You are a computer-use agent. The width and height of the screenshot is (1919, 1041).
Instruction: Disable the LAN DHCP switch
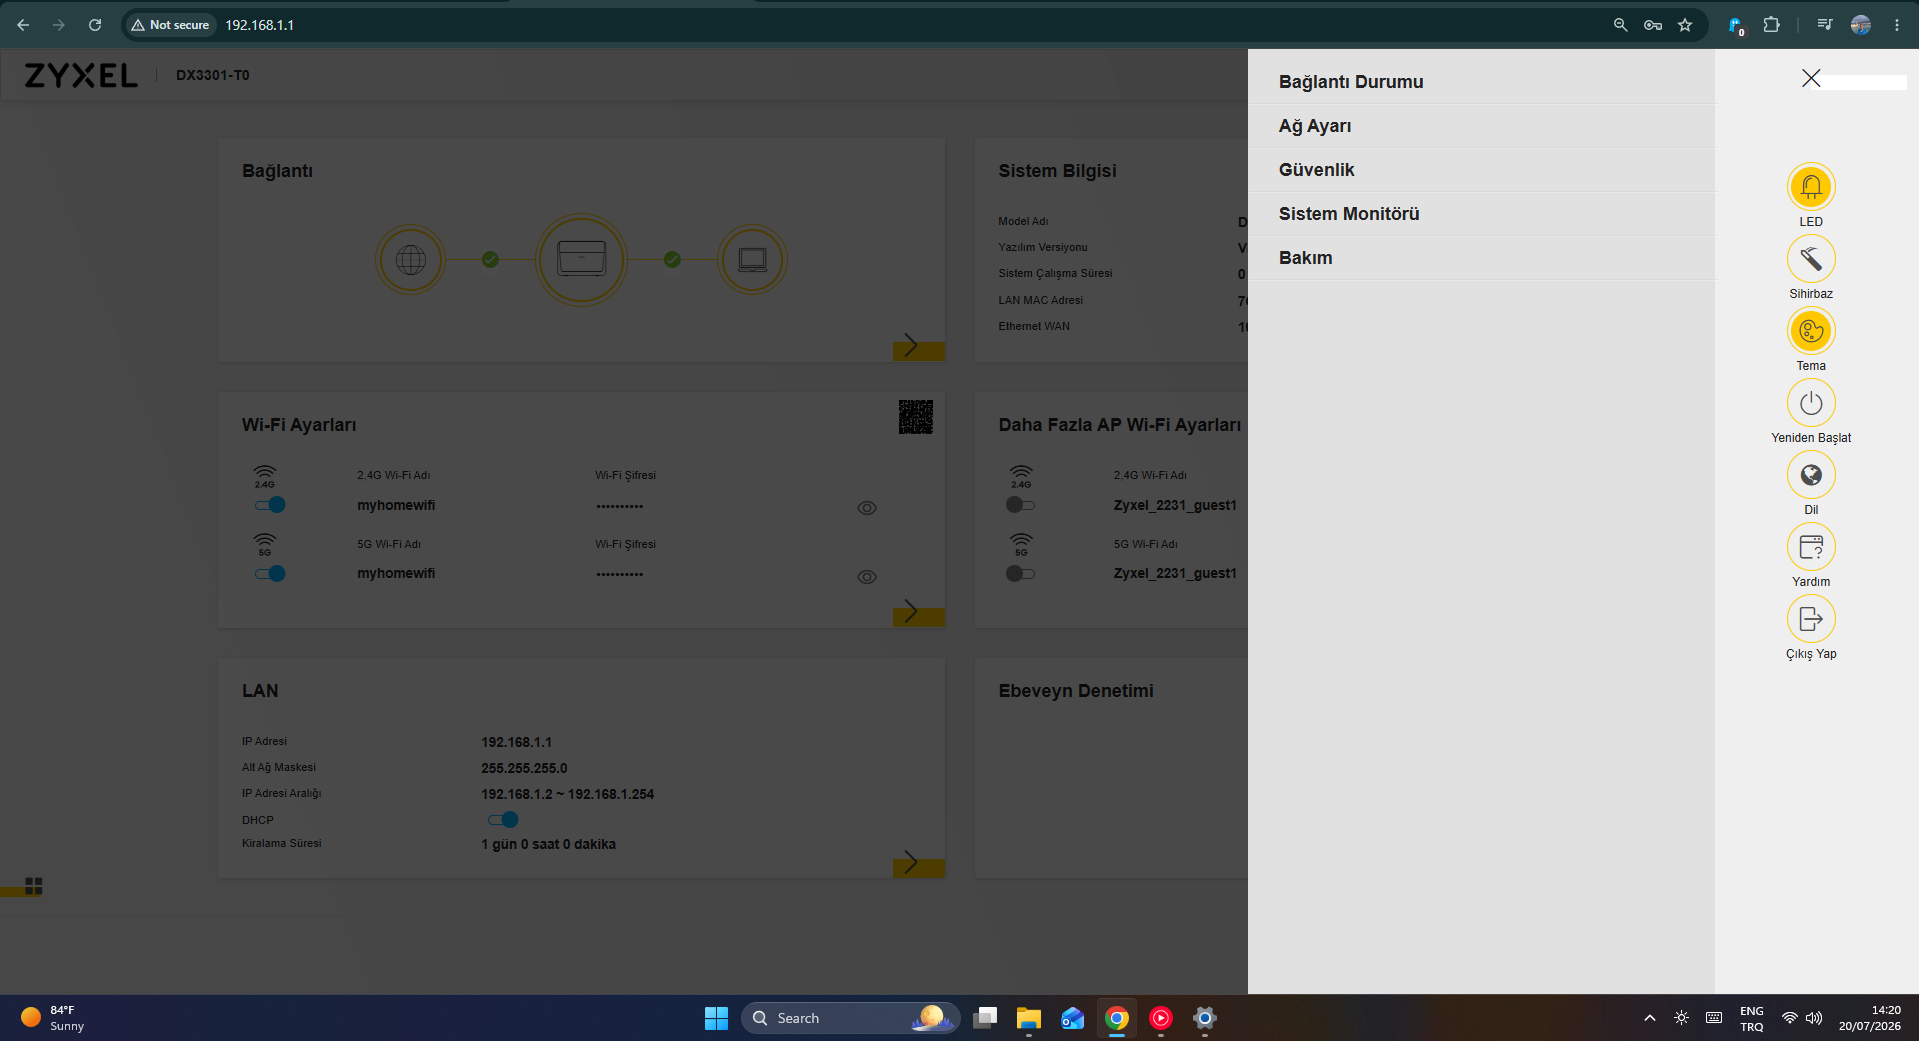pyautogui.click(x=503, y=820)
